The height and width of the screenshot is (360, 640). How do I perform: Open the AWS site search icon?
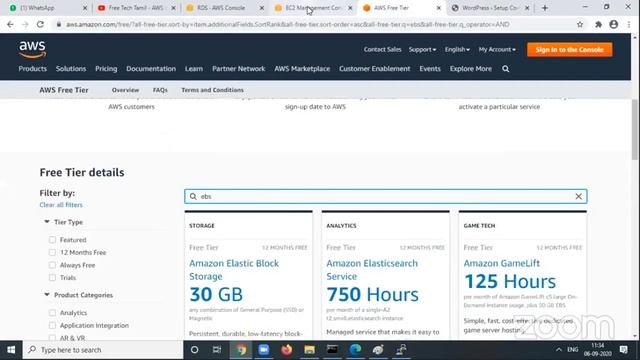pos(505,69)
